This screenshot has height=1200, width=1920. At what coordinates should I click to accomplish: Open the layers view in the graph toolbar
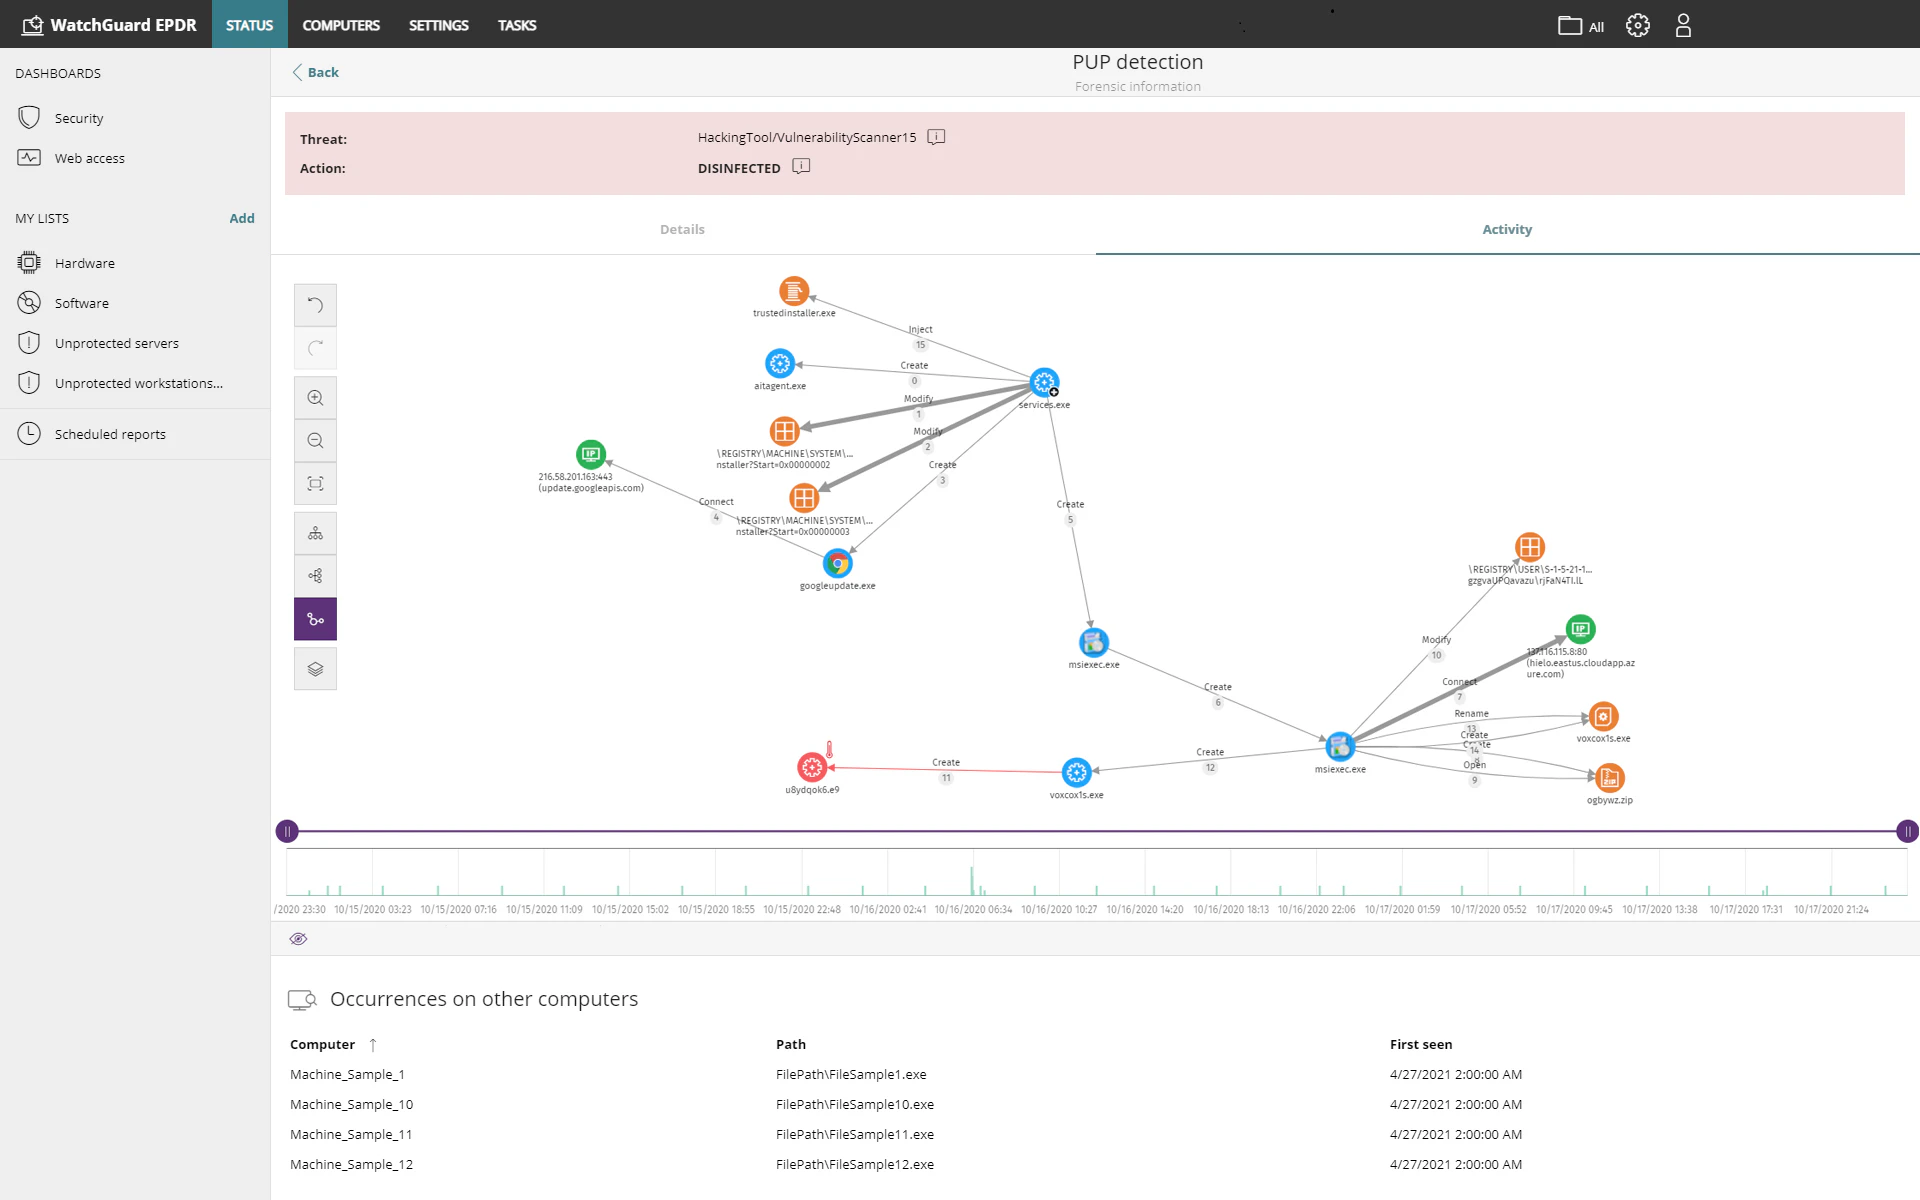click(x=315, y=668)
